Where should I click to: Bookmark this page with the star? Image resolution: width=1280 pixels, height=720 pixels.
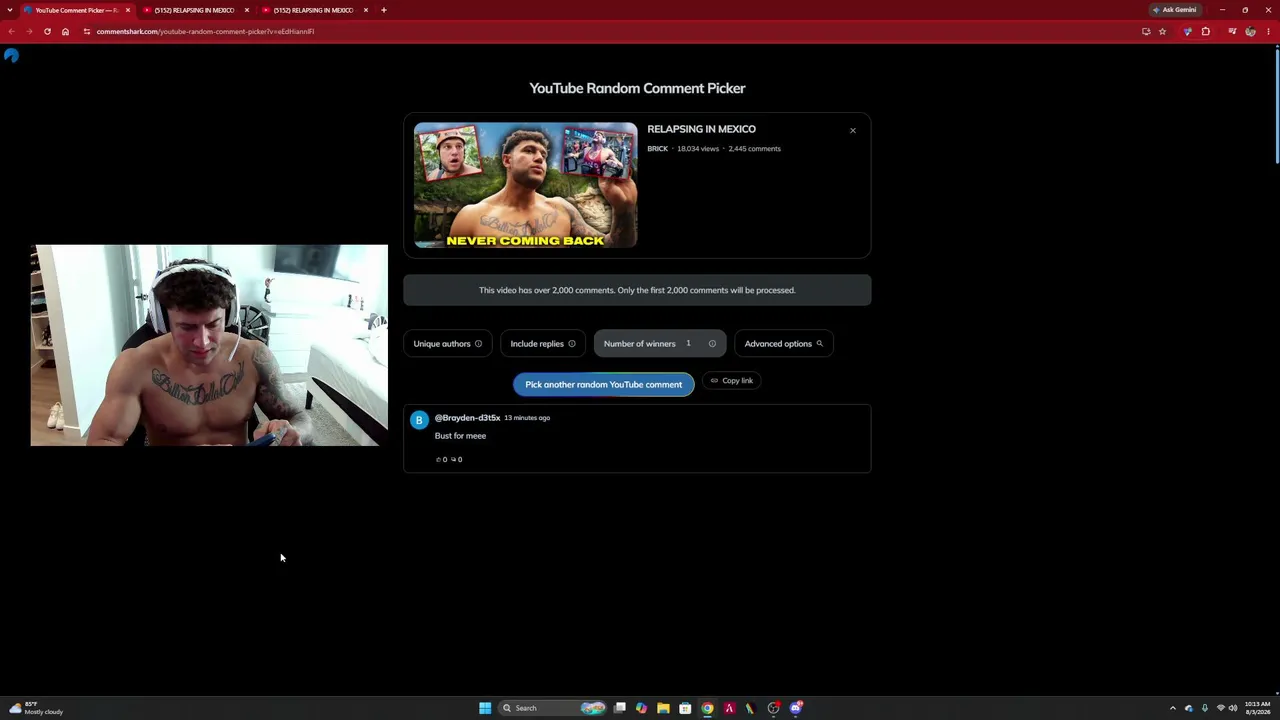click(x=1162, y=31)
